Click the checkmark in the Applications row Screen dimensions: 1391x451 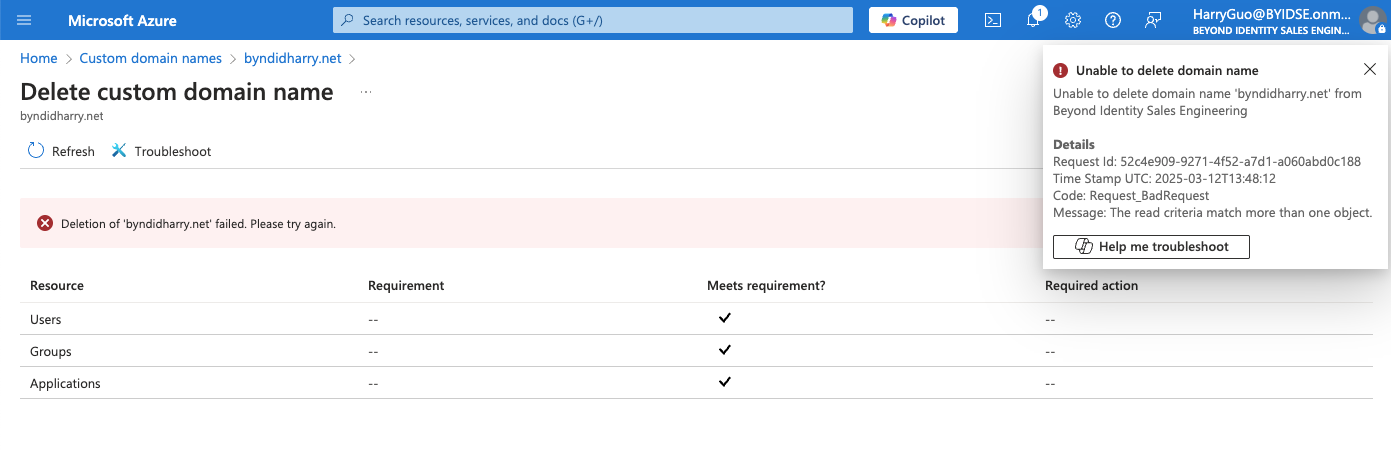coord(725,382)
